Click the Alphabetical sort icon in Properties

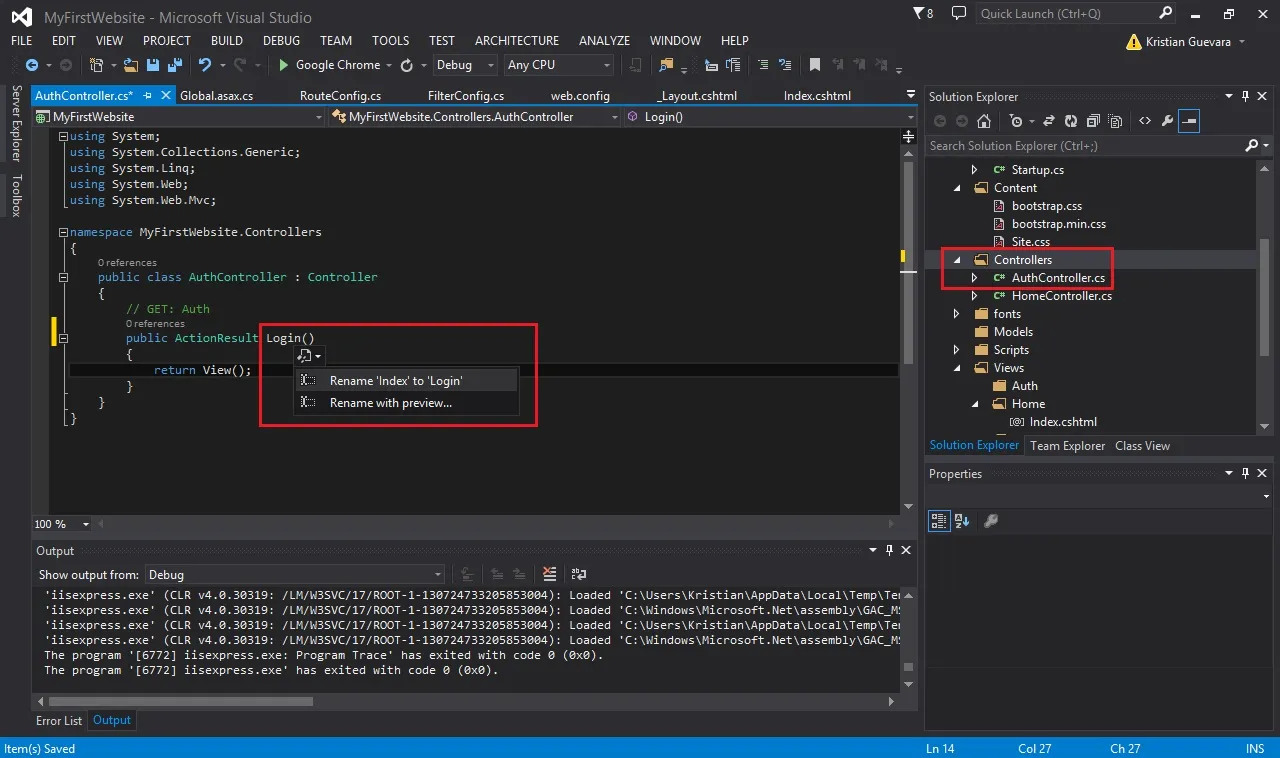click(962, 521)
